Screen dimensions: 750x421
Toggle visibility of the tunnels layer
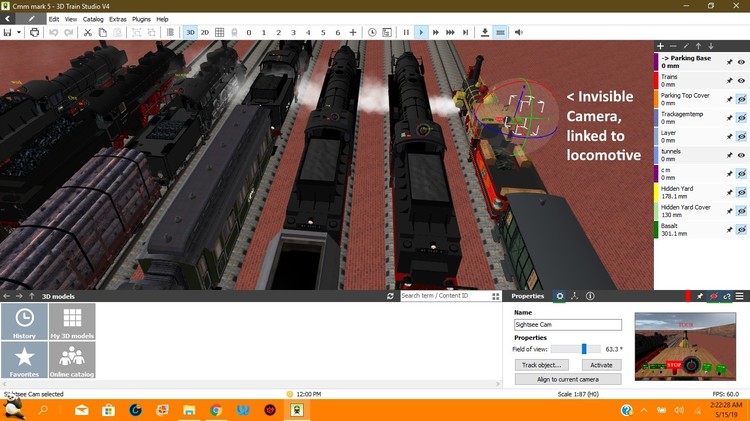click(x=742, y=155)
